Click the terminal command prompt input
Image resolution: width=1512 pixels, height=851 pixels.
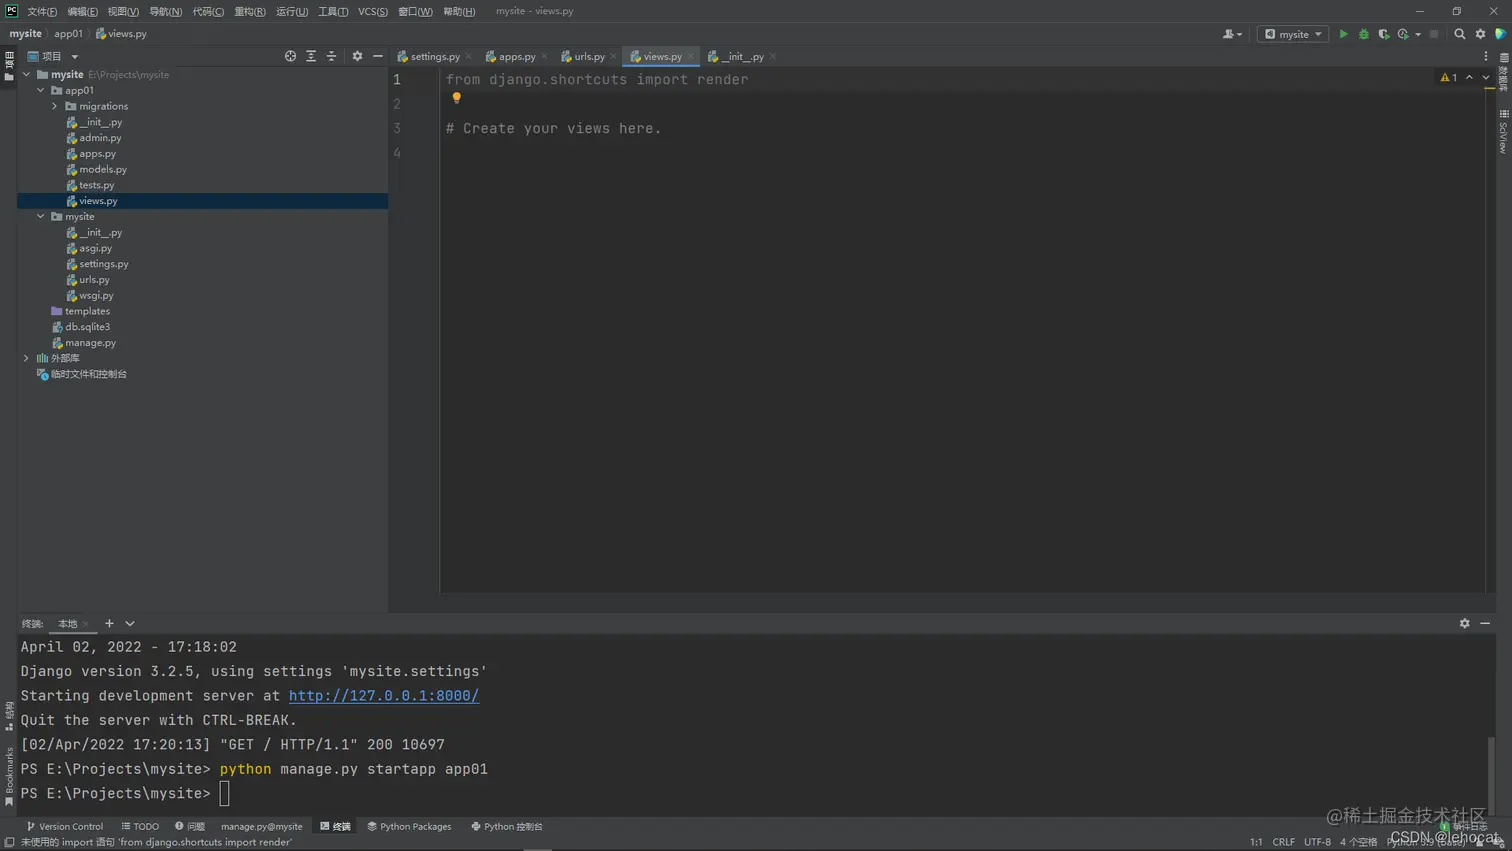tap(224, 793)
